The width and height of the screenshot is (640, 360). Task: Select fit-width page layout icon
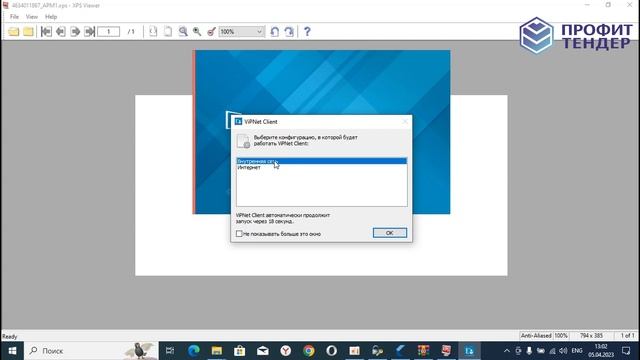(x=153, y=31)
